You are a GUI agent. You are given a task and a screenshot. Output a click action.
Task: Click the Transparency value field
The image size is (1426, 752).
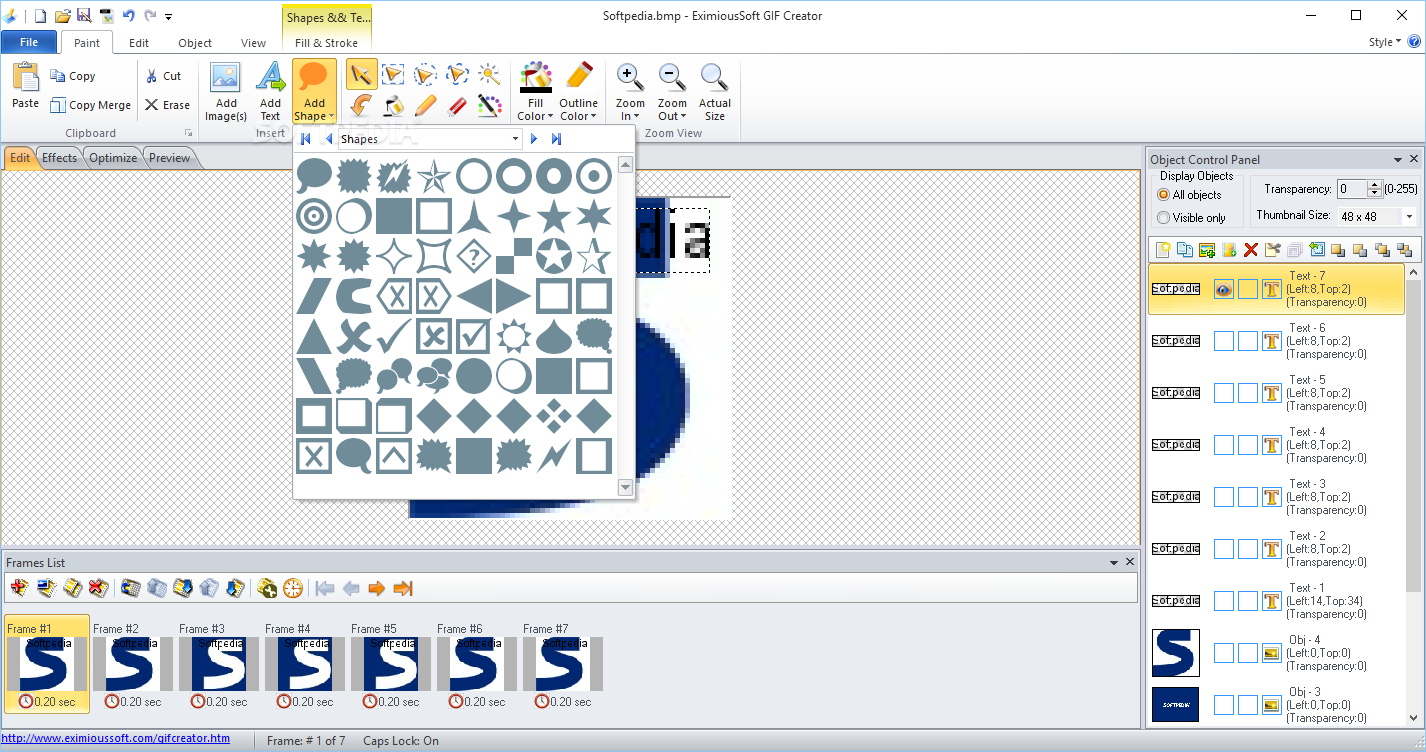pyautogui.click(x=1352, y=189)
